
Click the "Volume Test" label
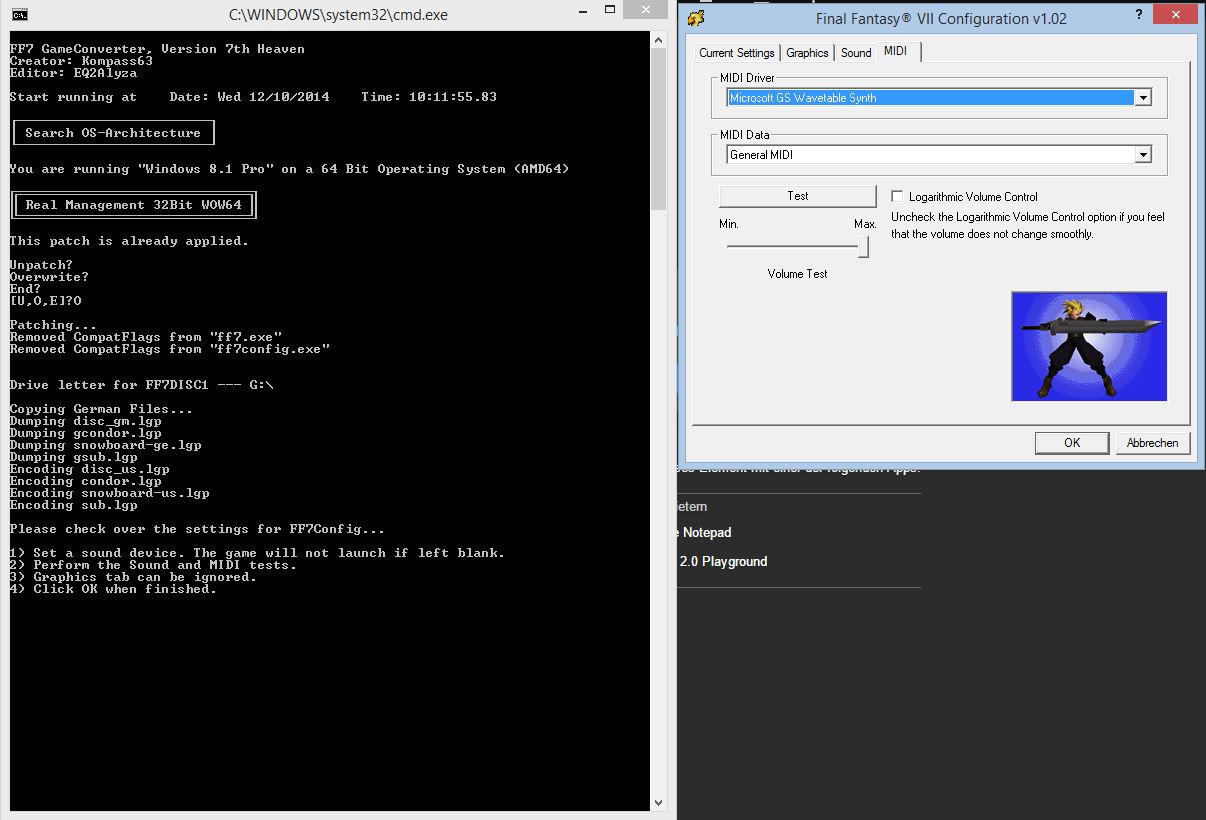(x=798, y=274)
